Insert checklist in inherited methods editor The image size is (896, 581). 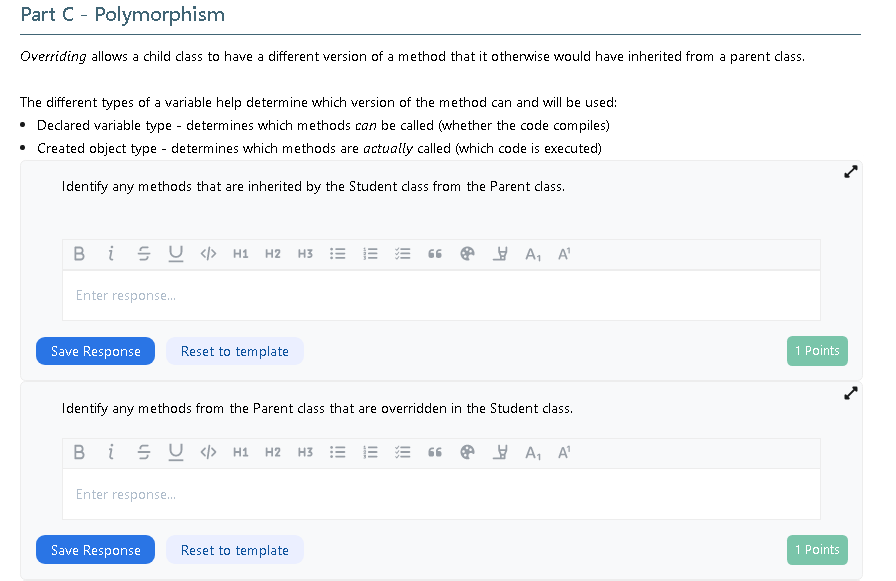(x=402, y=254)
